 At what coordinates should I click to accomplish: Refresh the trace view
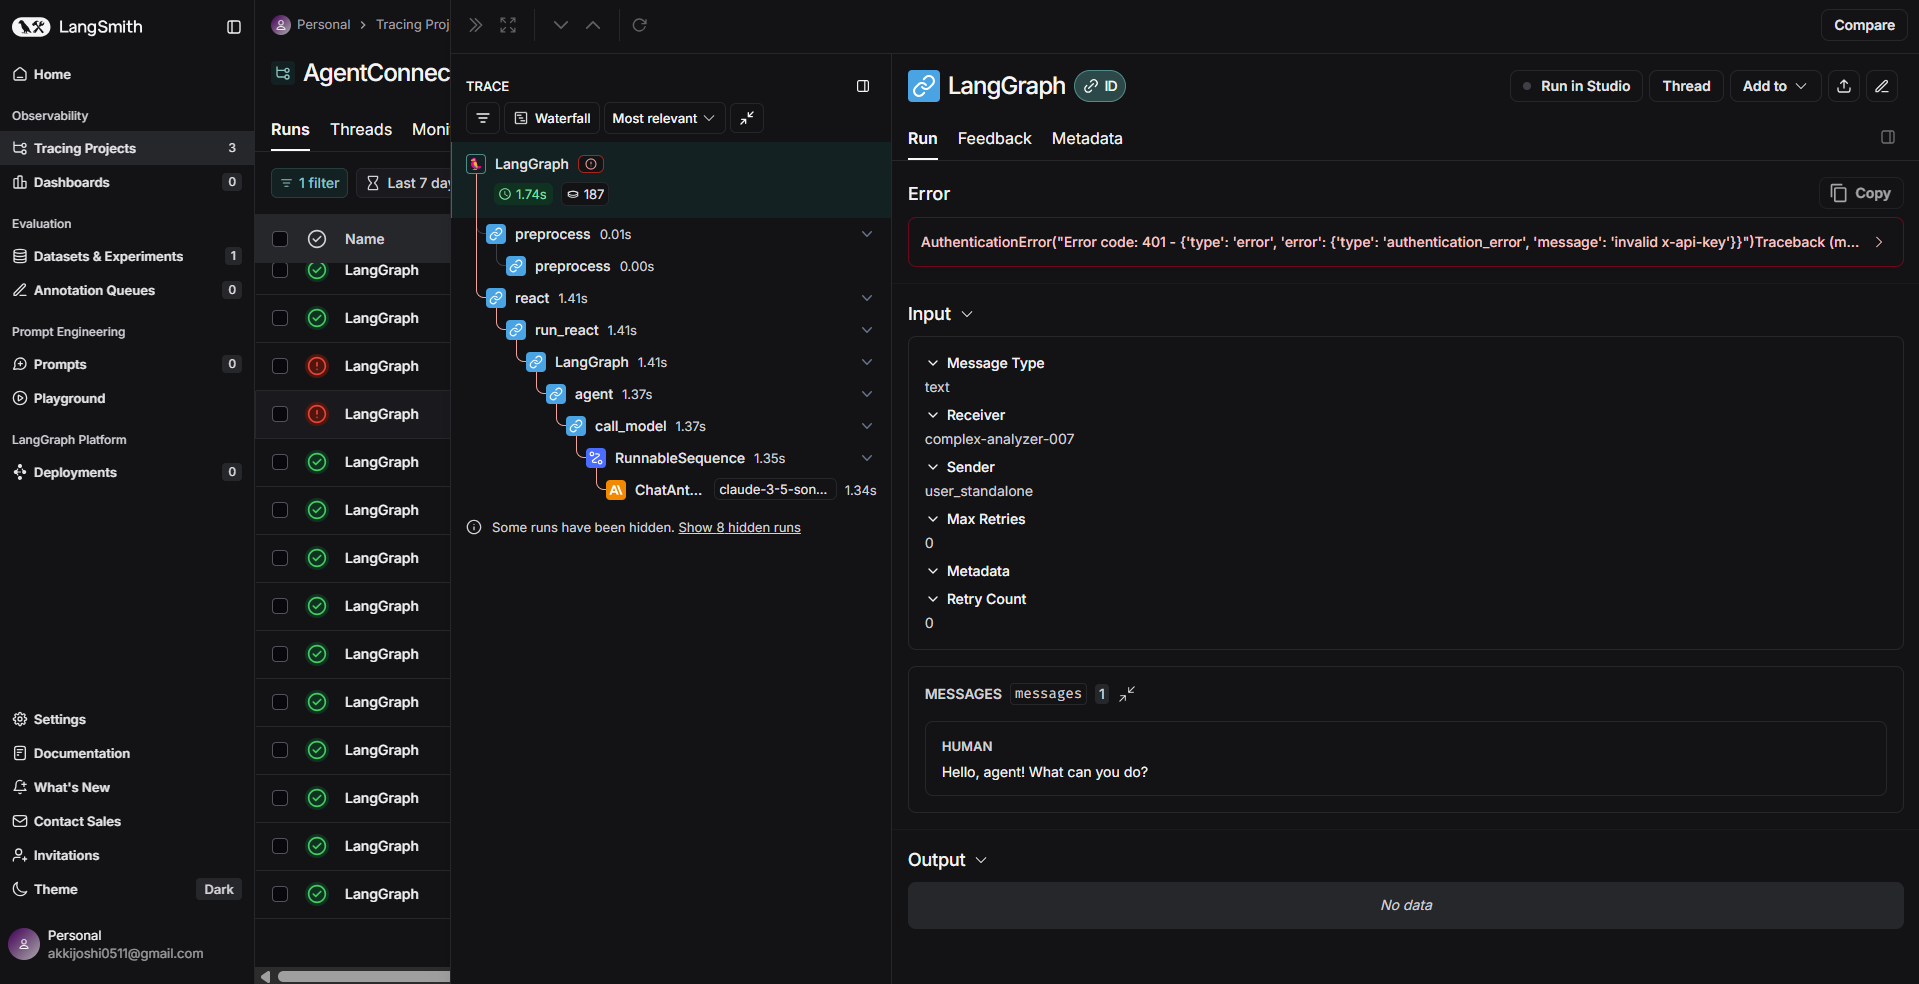[640, 25]
